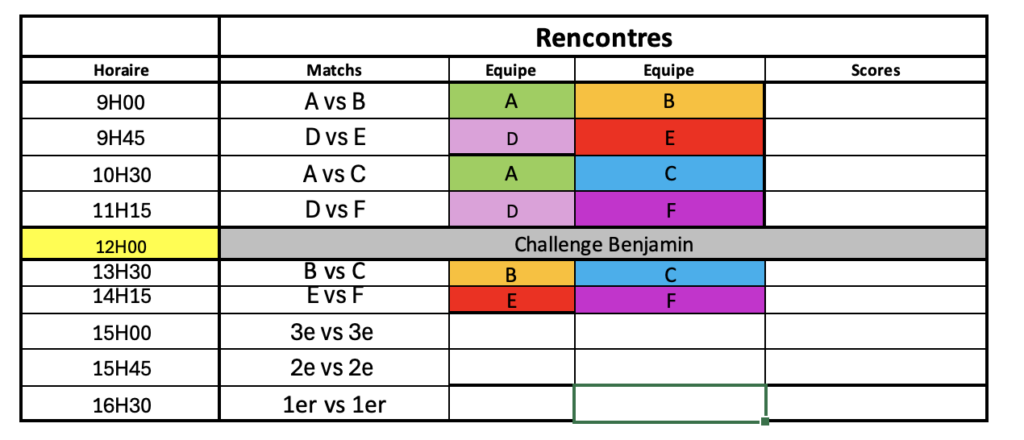This screenshot has width=1024, height=440.
Task: Click the "A vs B" match cell
Action: pos(334,101)
